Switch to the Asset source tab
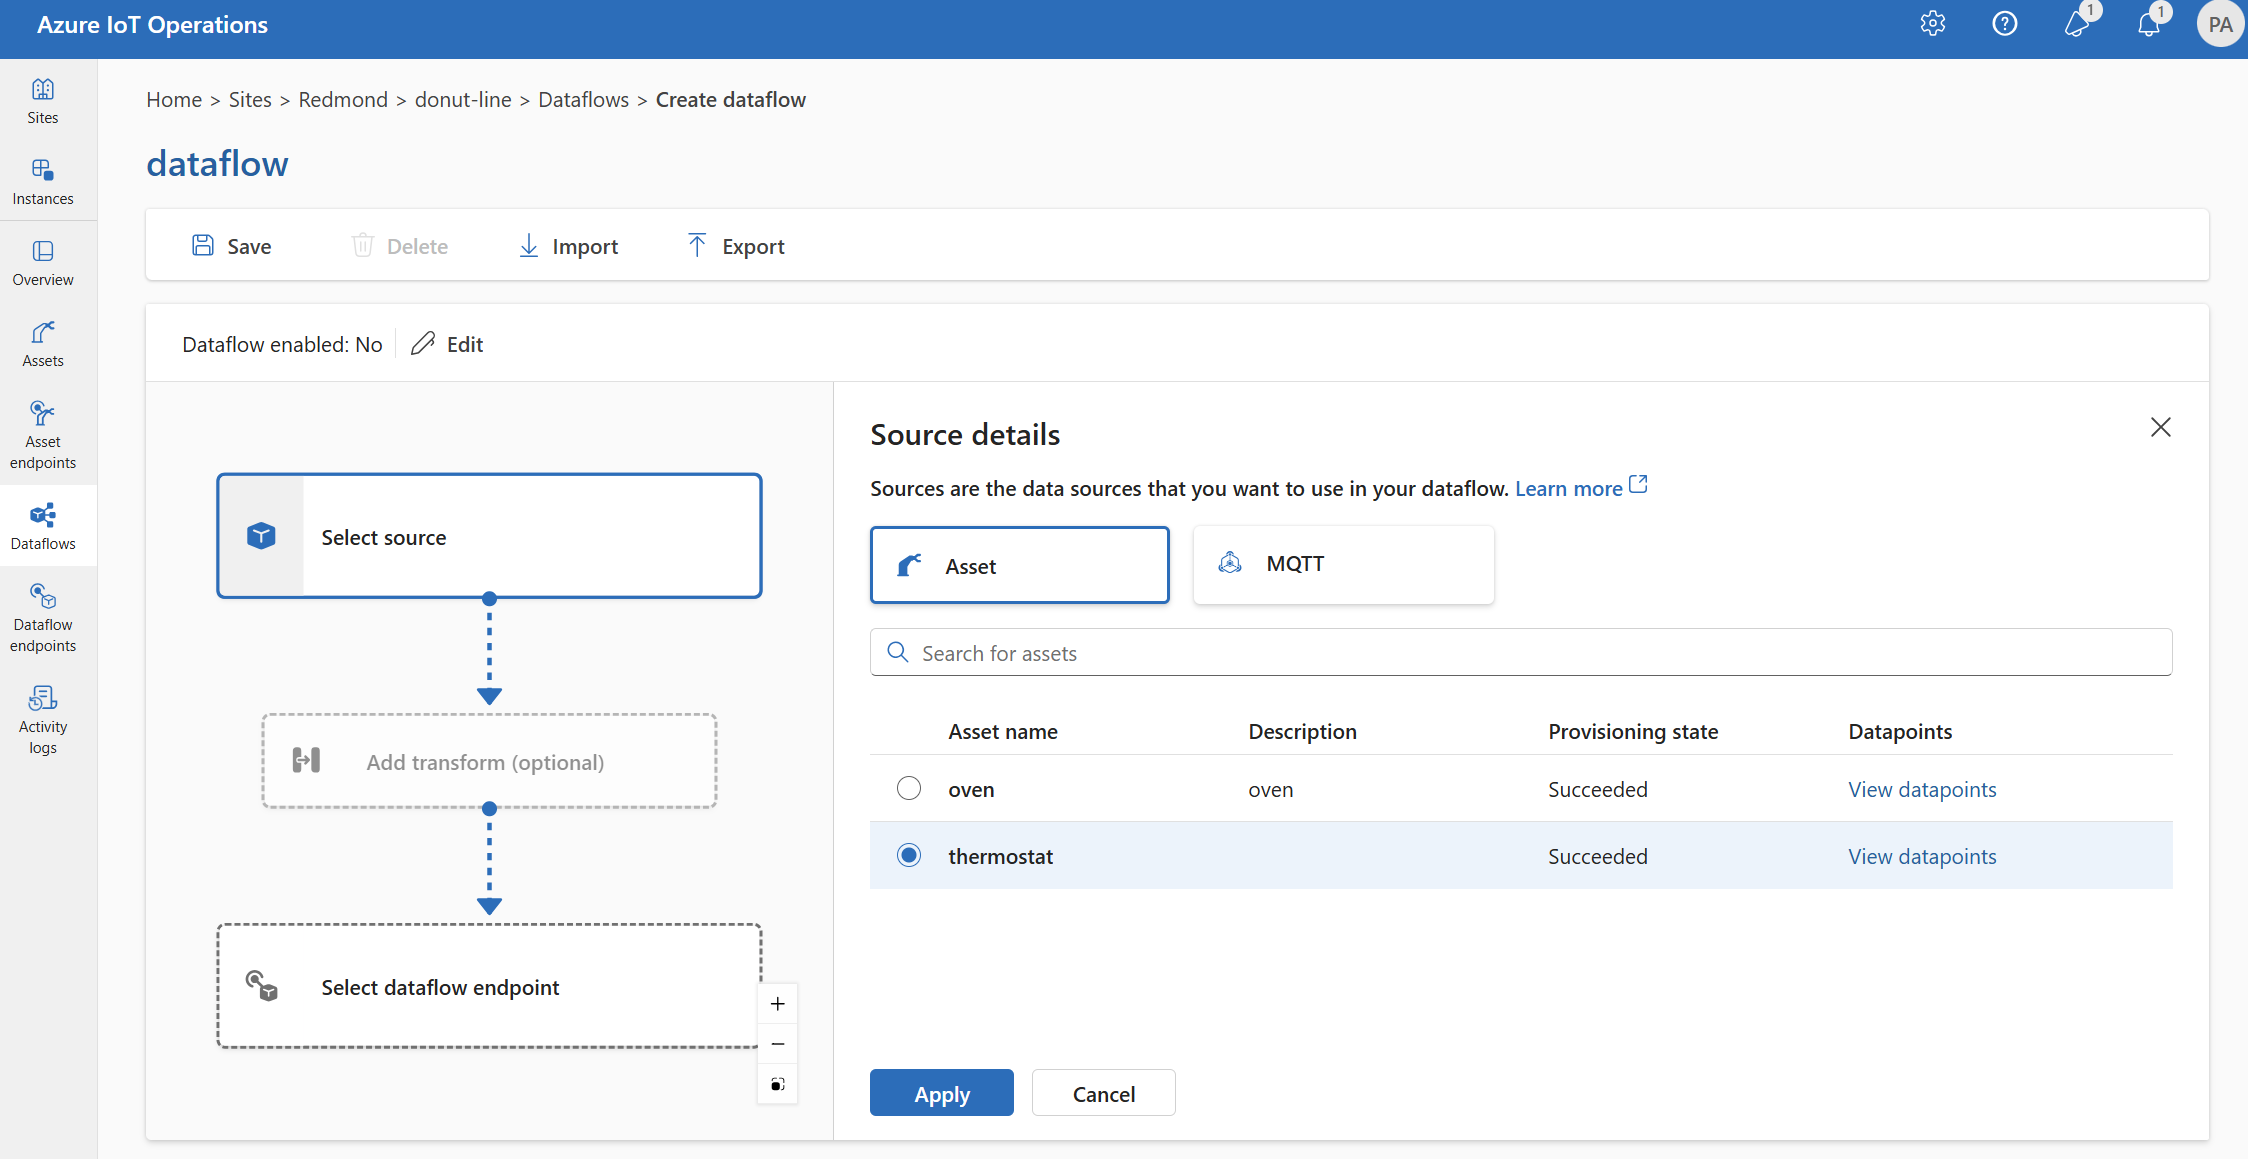This screenshot has width=2248, height=1159. (x=1020, y=565)
